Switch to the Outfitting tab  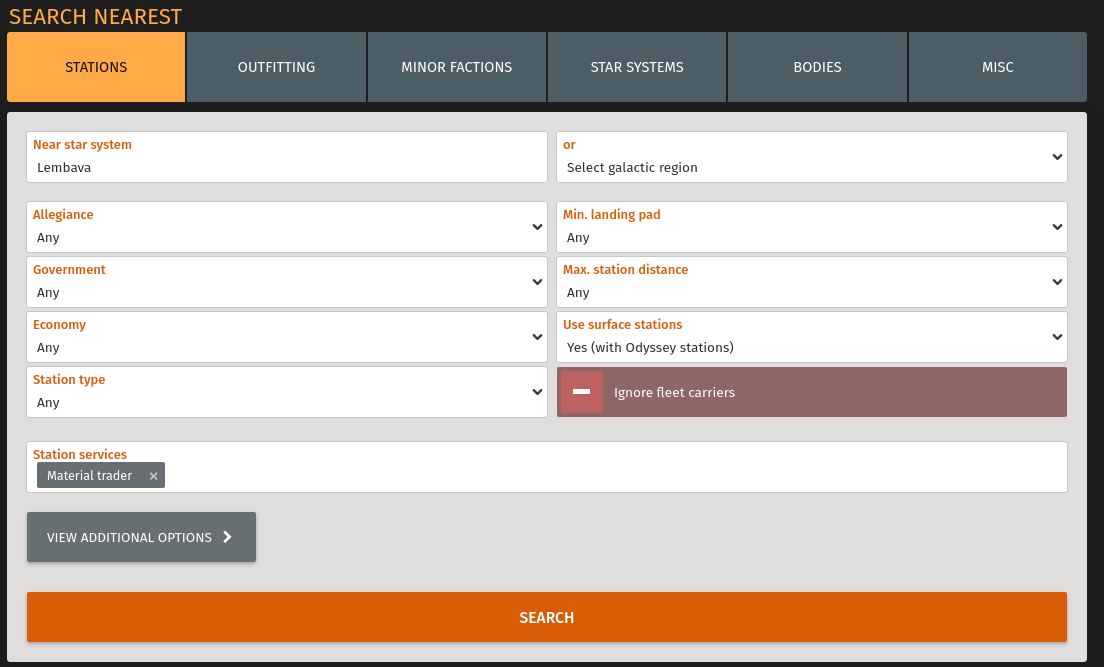tap(276, 67)
